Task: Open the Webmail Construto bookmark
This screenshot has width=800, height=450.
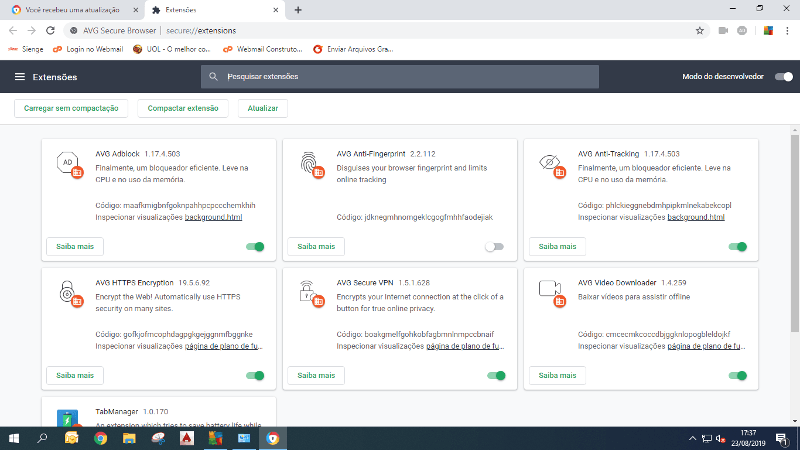Action: [264, 48]
